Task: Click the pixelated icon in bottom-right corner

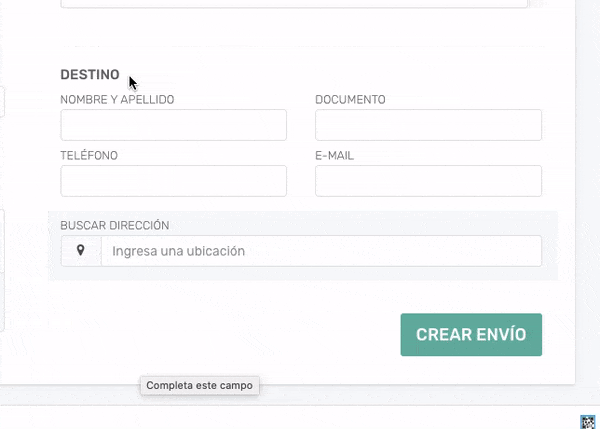Action: (x=589, y=421)
